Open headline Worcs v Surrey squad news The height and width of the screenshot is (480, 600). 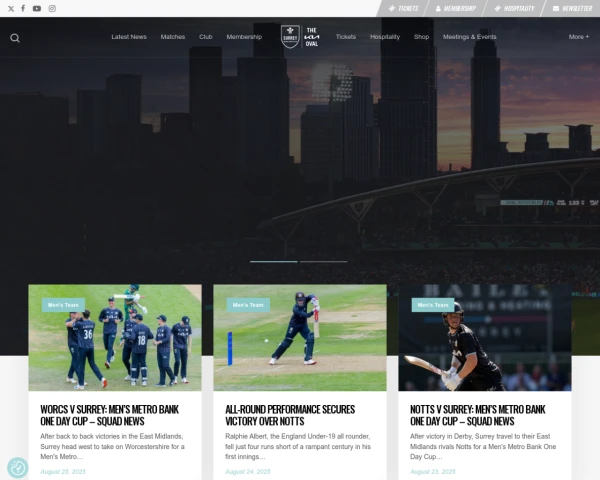(x=109, y=415)
